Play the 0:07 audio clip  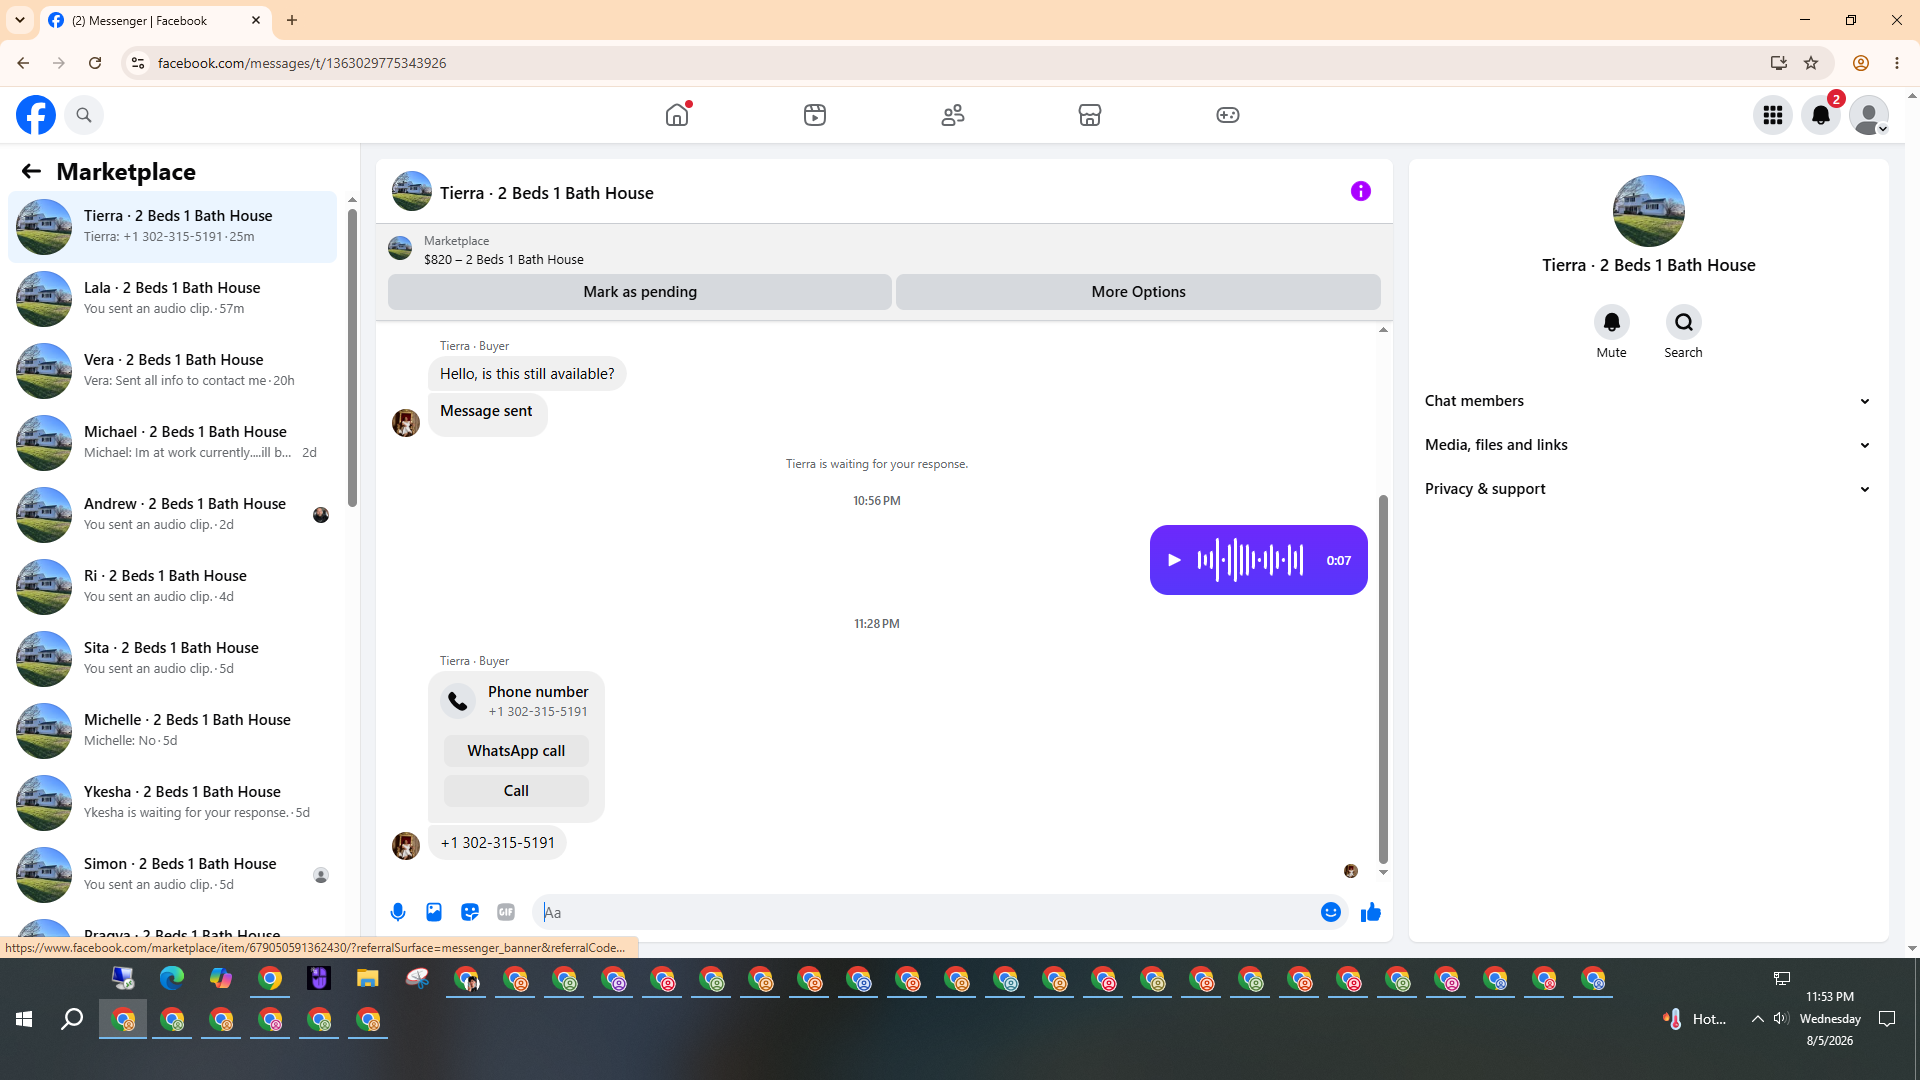pyautogui.click(x=1175, y=560)
